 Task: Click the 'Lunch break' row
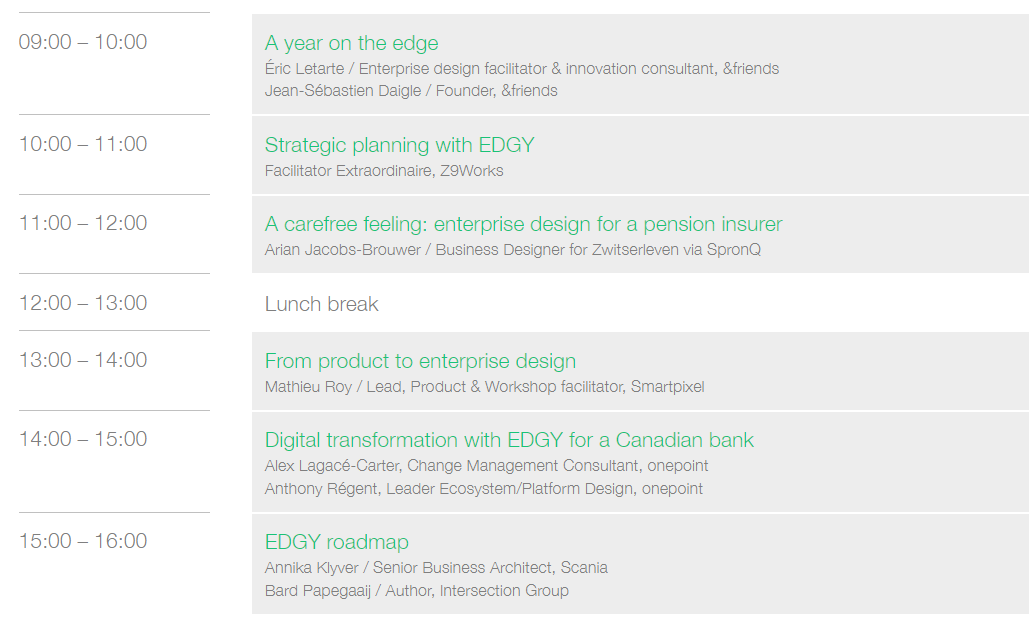(x=321, y=304)
